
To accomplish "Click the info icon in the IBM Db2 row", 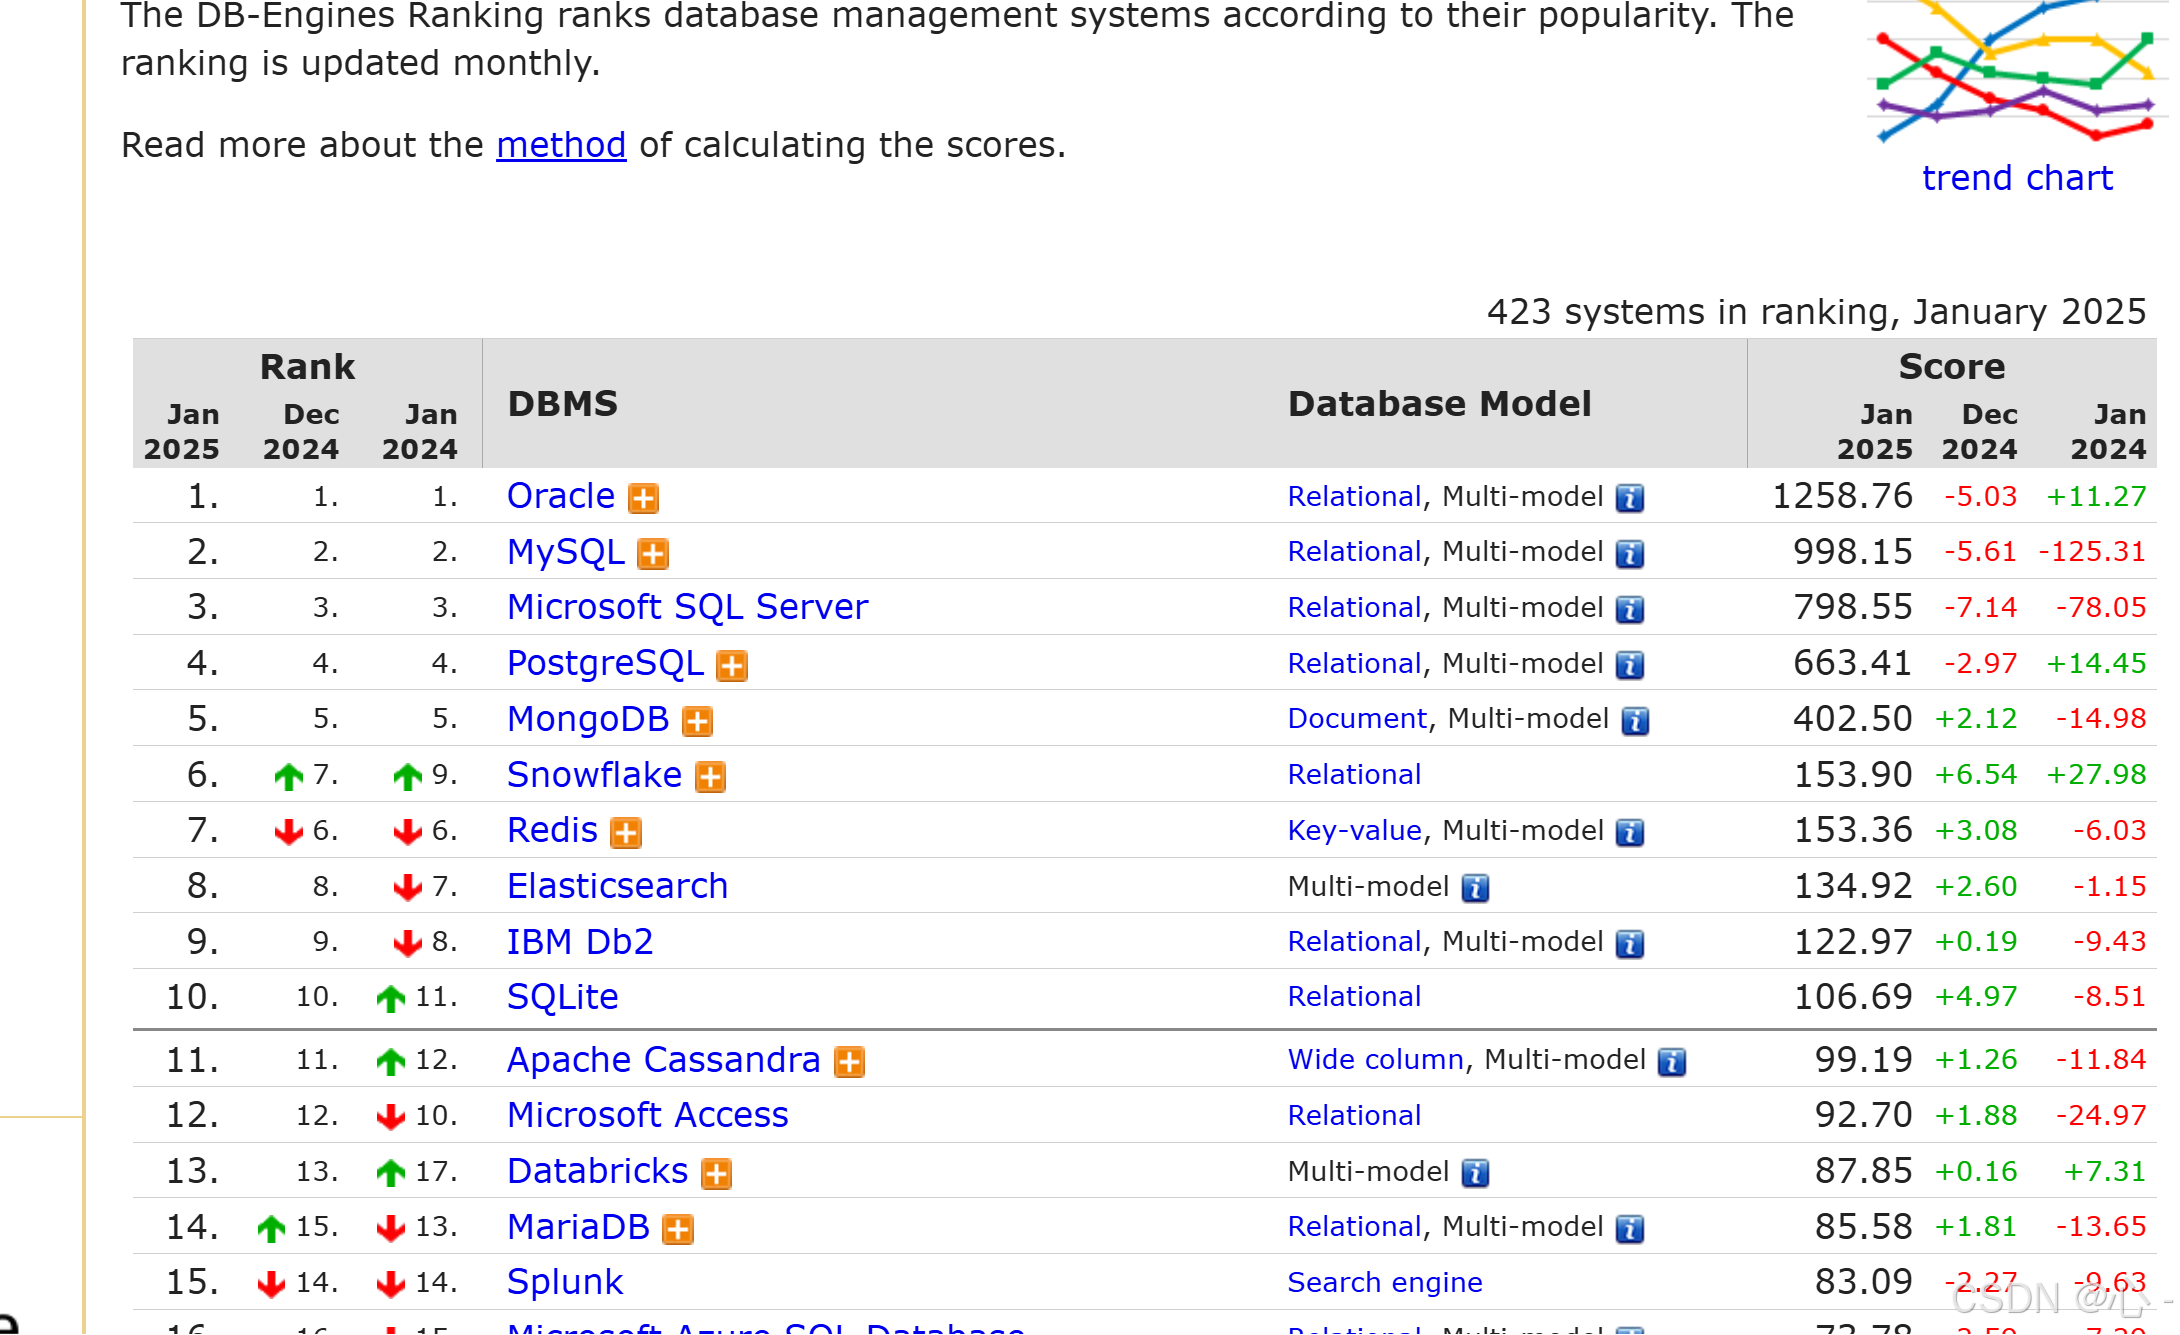I will pyautogui.click(x=1630, y=944).
